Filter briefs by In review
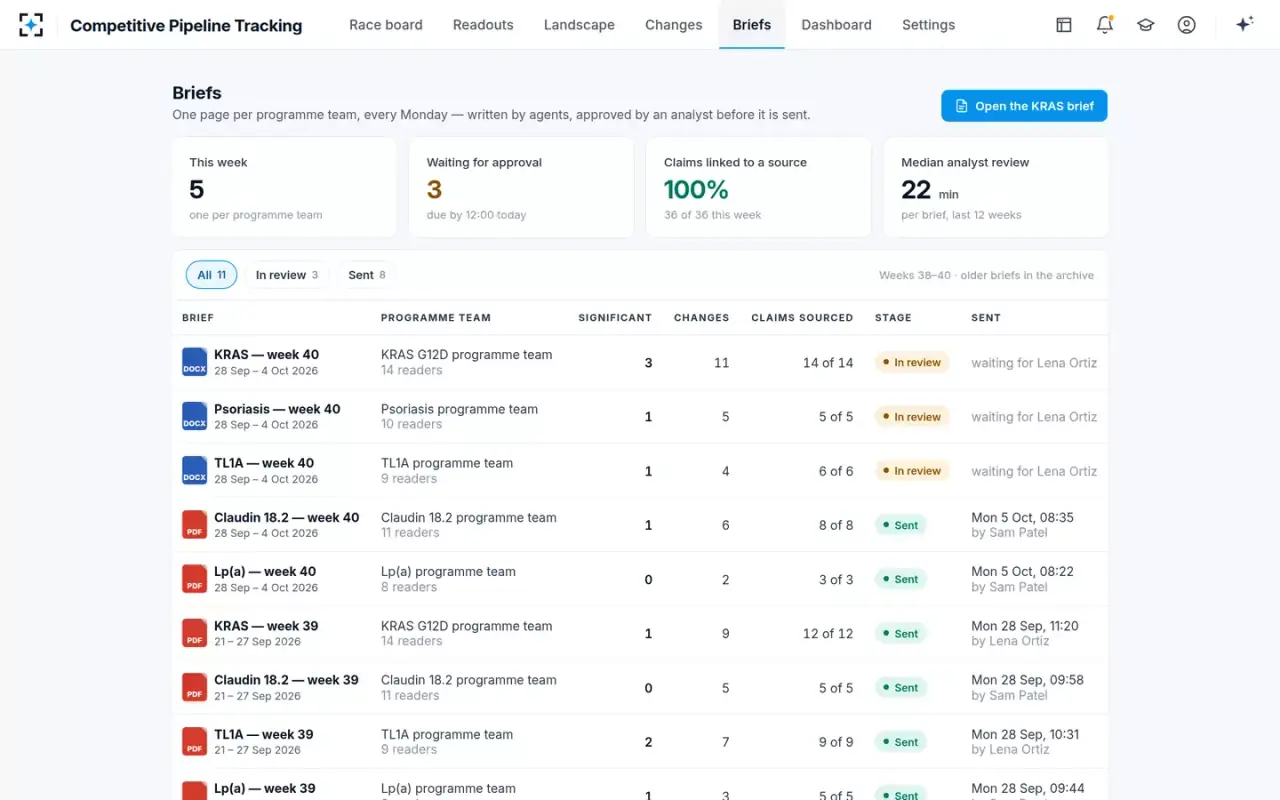 [x=287, y=275]
